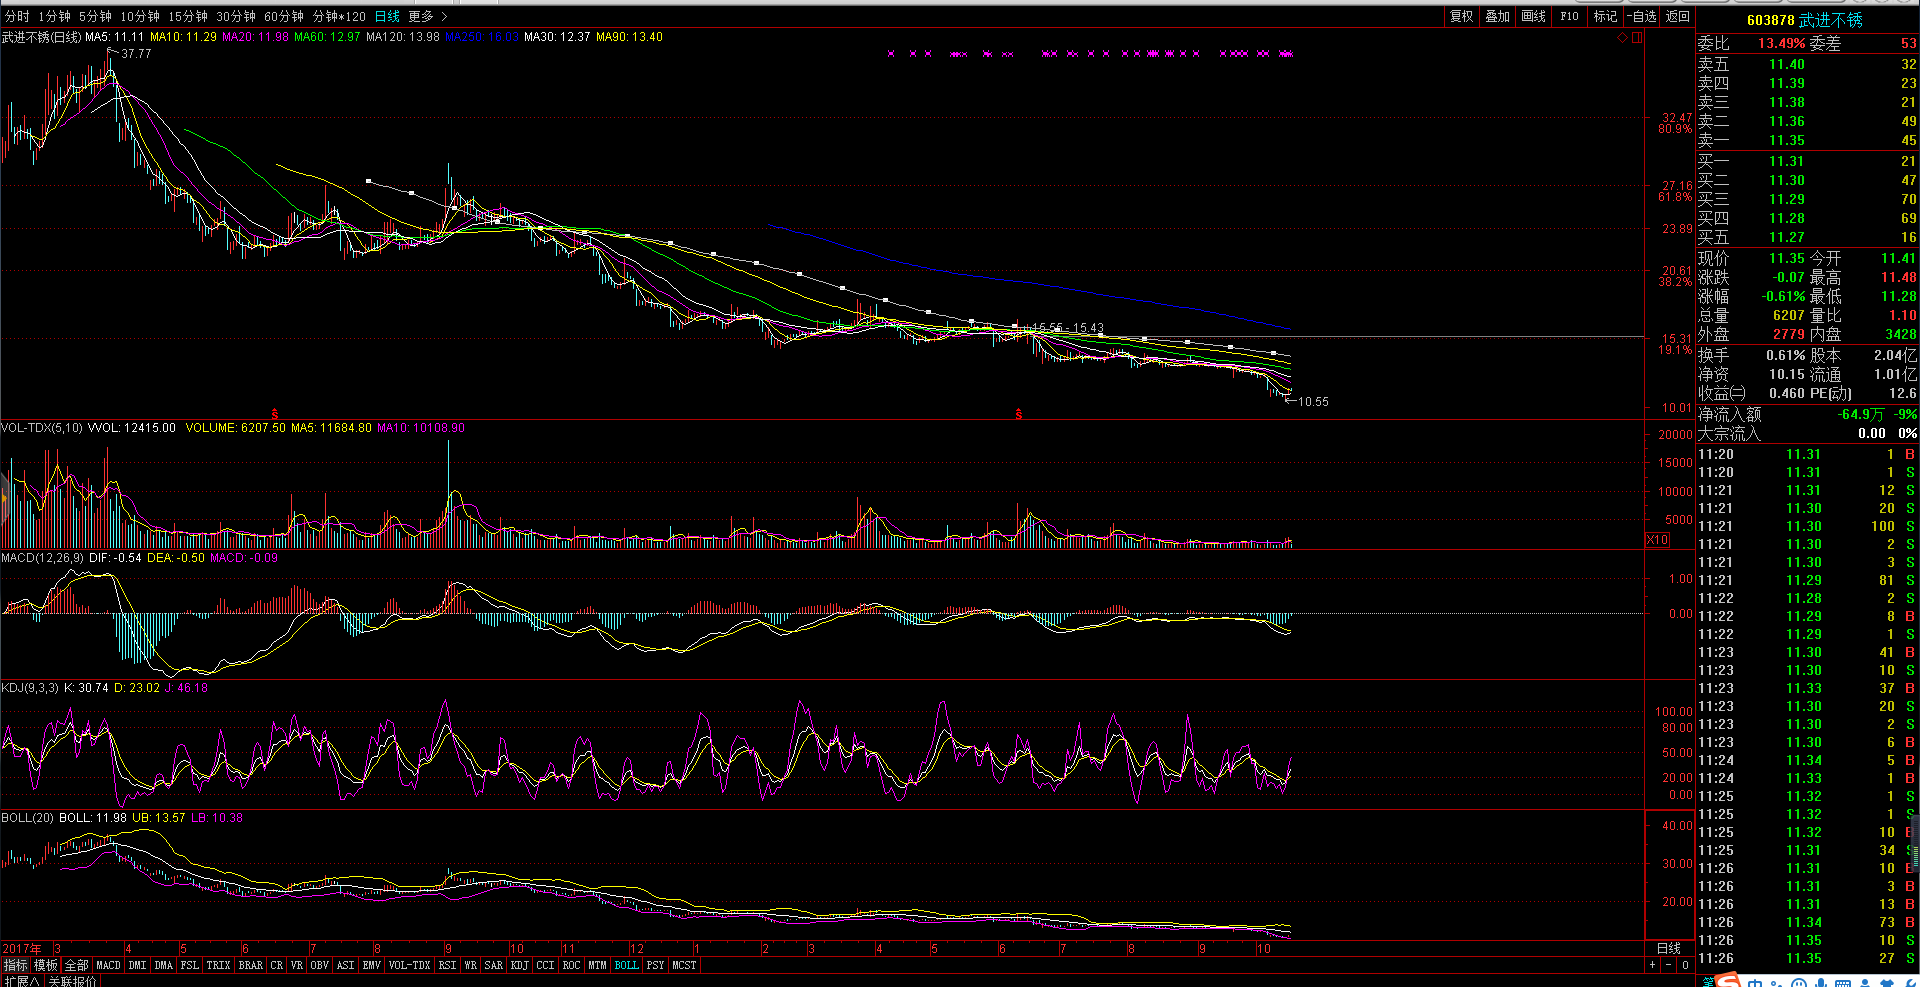Expand the 扩展 panel
1920x987 pixels.
coord(20,981)
